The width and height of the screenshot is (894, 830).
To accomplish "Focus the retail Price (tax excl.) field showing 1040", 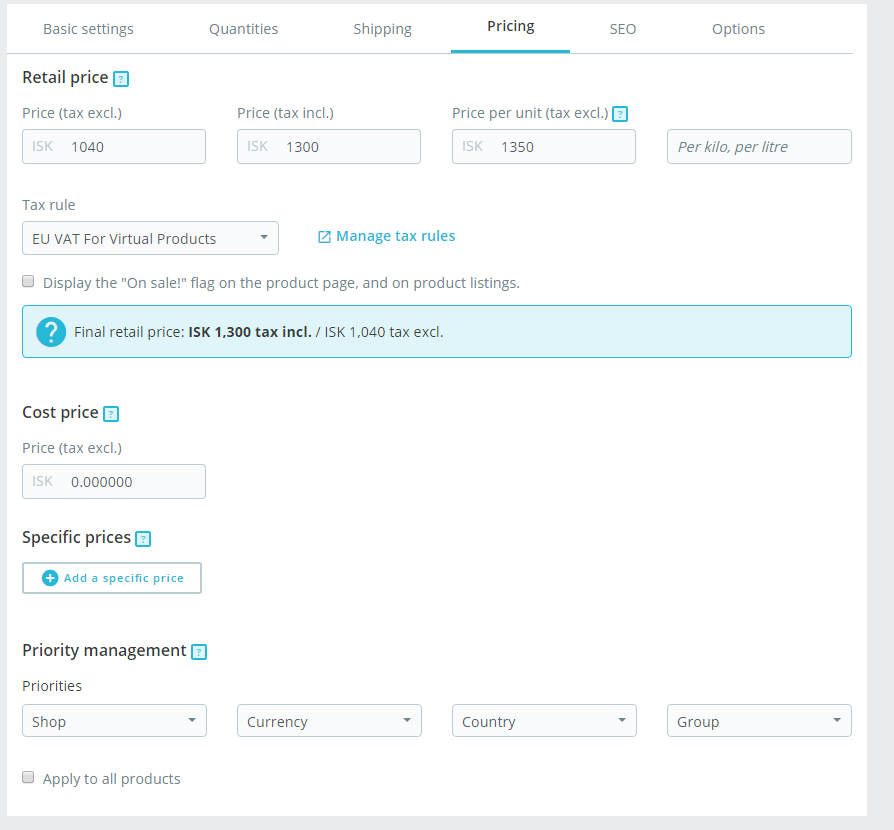I will pyautogui.click(x=114, y=147).
